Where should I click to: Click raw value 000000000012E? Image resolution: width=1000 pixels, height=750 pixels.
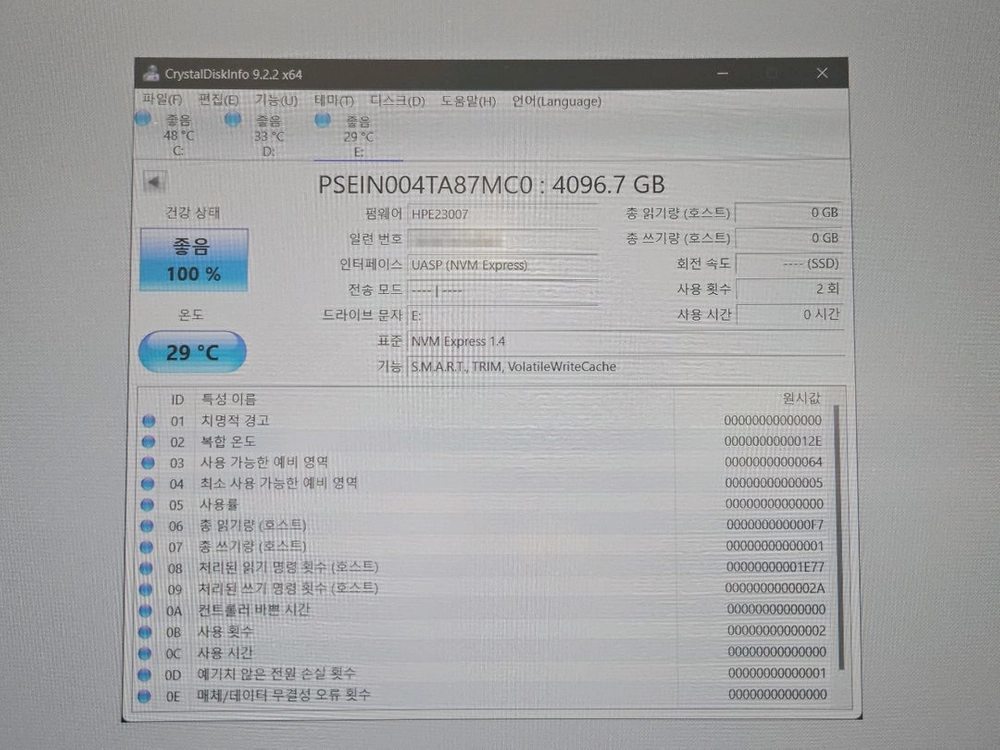tap(773, 441)
